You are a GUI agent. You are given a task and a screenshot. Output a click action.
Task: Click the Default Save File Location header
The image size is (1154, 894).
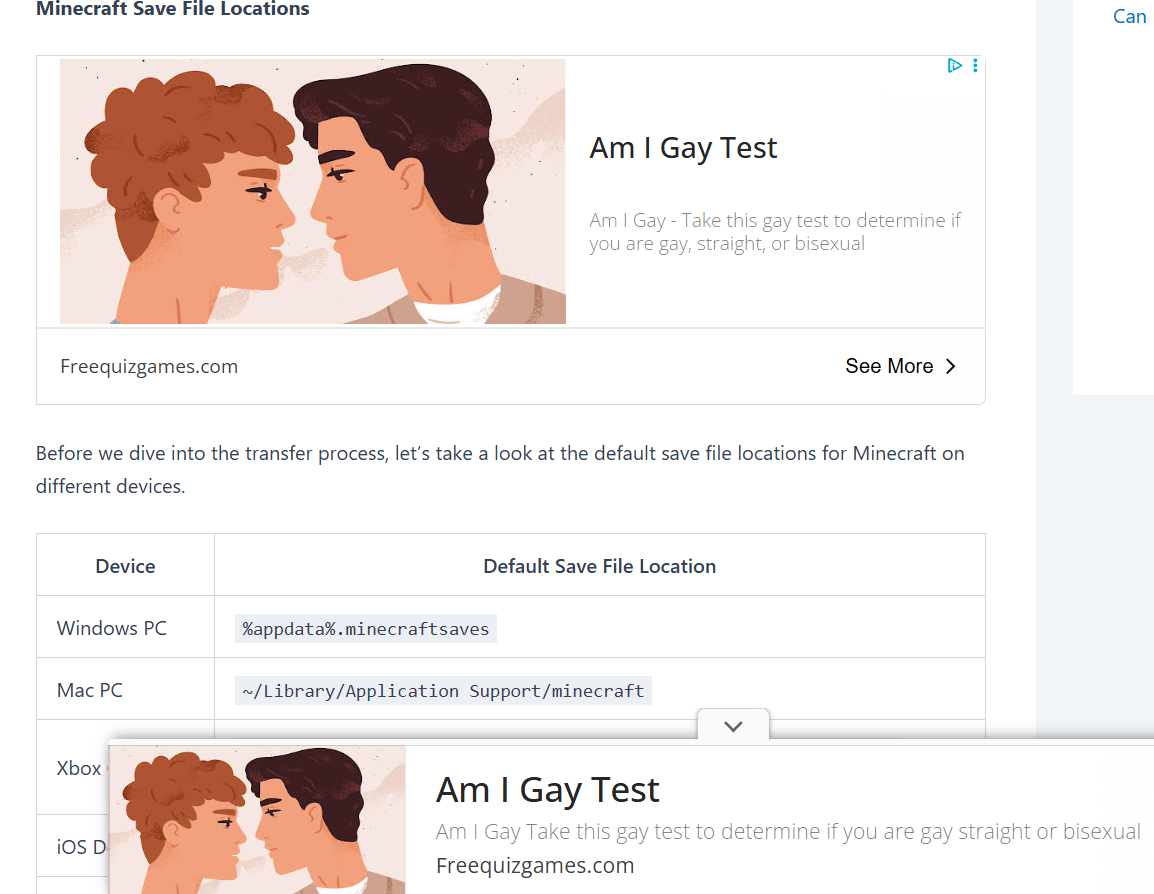599,566
